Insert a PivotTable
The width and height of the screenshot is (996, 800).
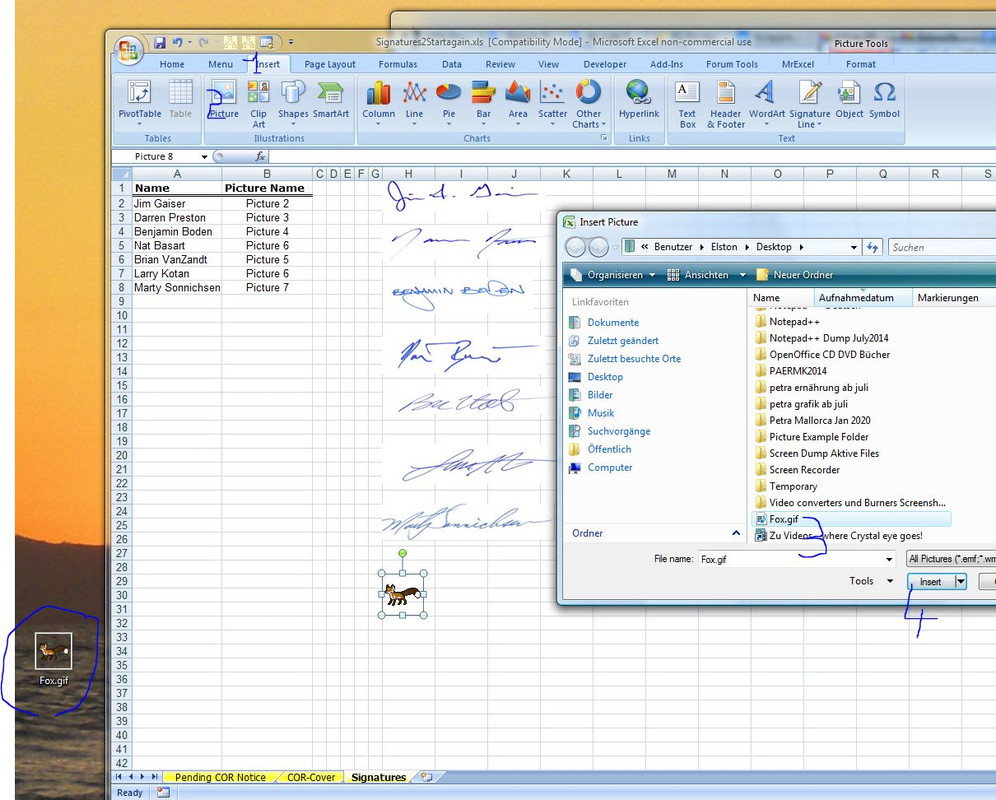tap(140, 102)
